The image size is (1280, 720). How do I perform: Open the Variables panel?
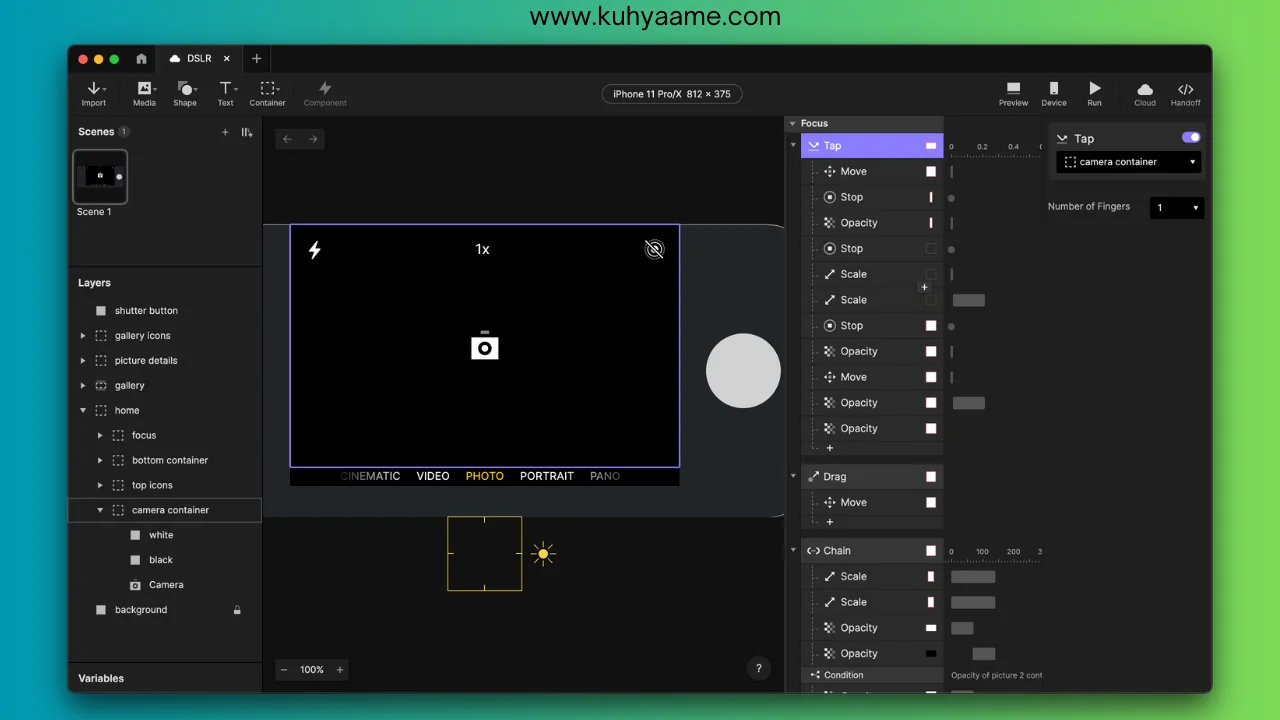[x=101, y=678]
